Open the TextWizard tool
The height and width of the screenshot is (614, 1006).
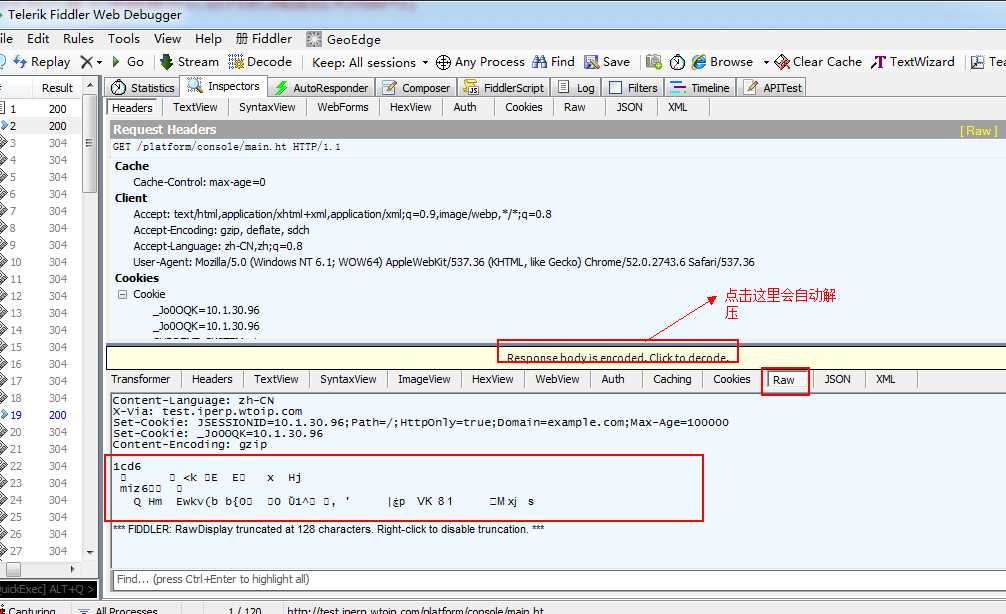(912, 62)
